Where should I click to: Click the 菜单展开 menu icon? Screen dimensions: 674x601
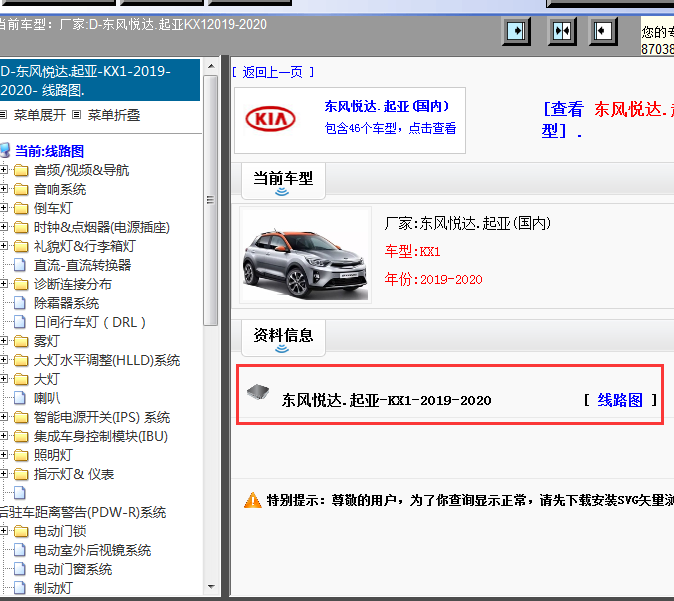3,115
